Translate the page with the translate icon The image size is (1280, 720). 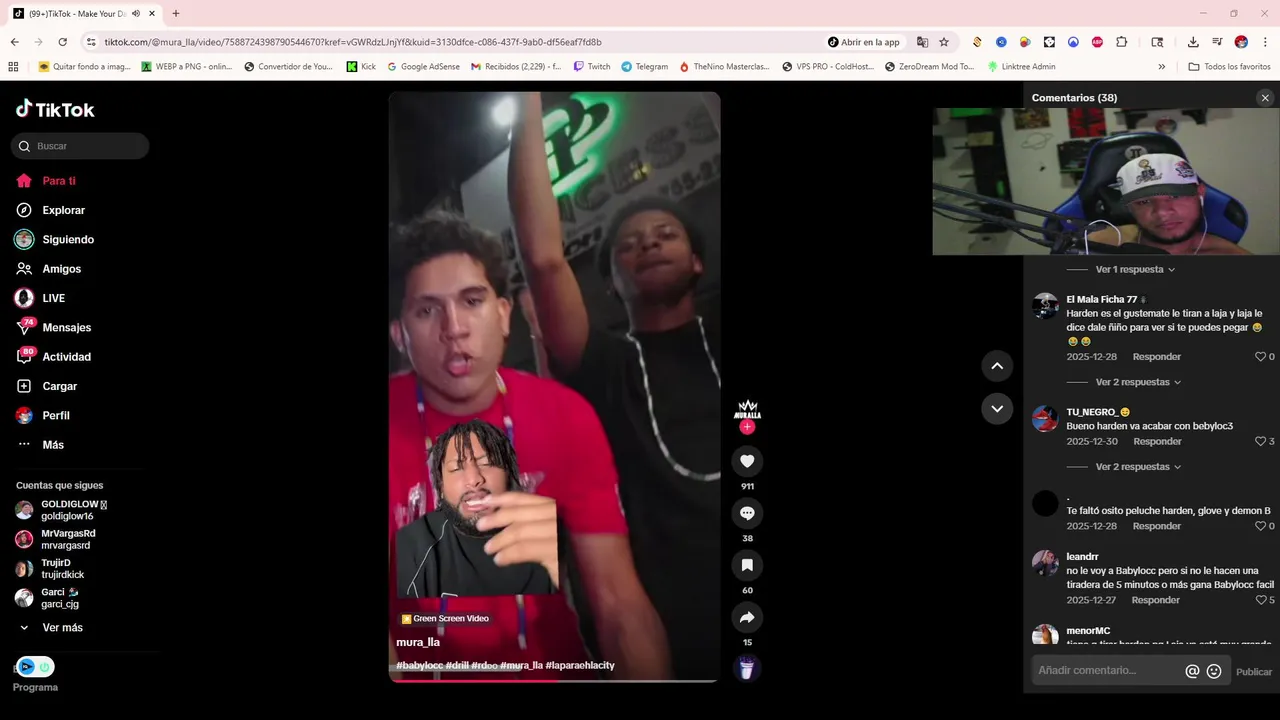(922, 42)
